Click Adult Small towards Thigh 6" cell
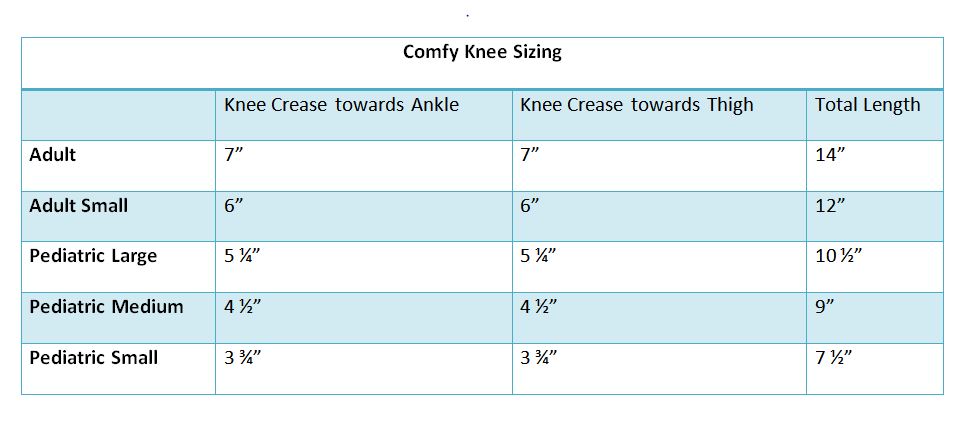Image resolution: width=964 pixels, height=436 pixels. point(530,206)
